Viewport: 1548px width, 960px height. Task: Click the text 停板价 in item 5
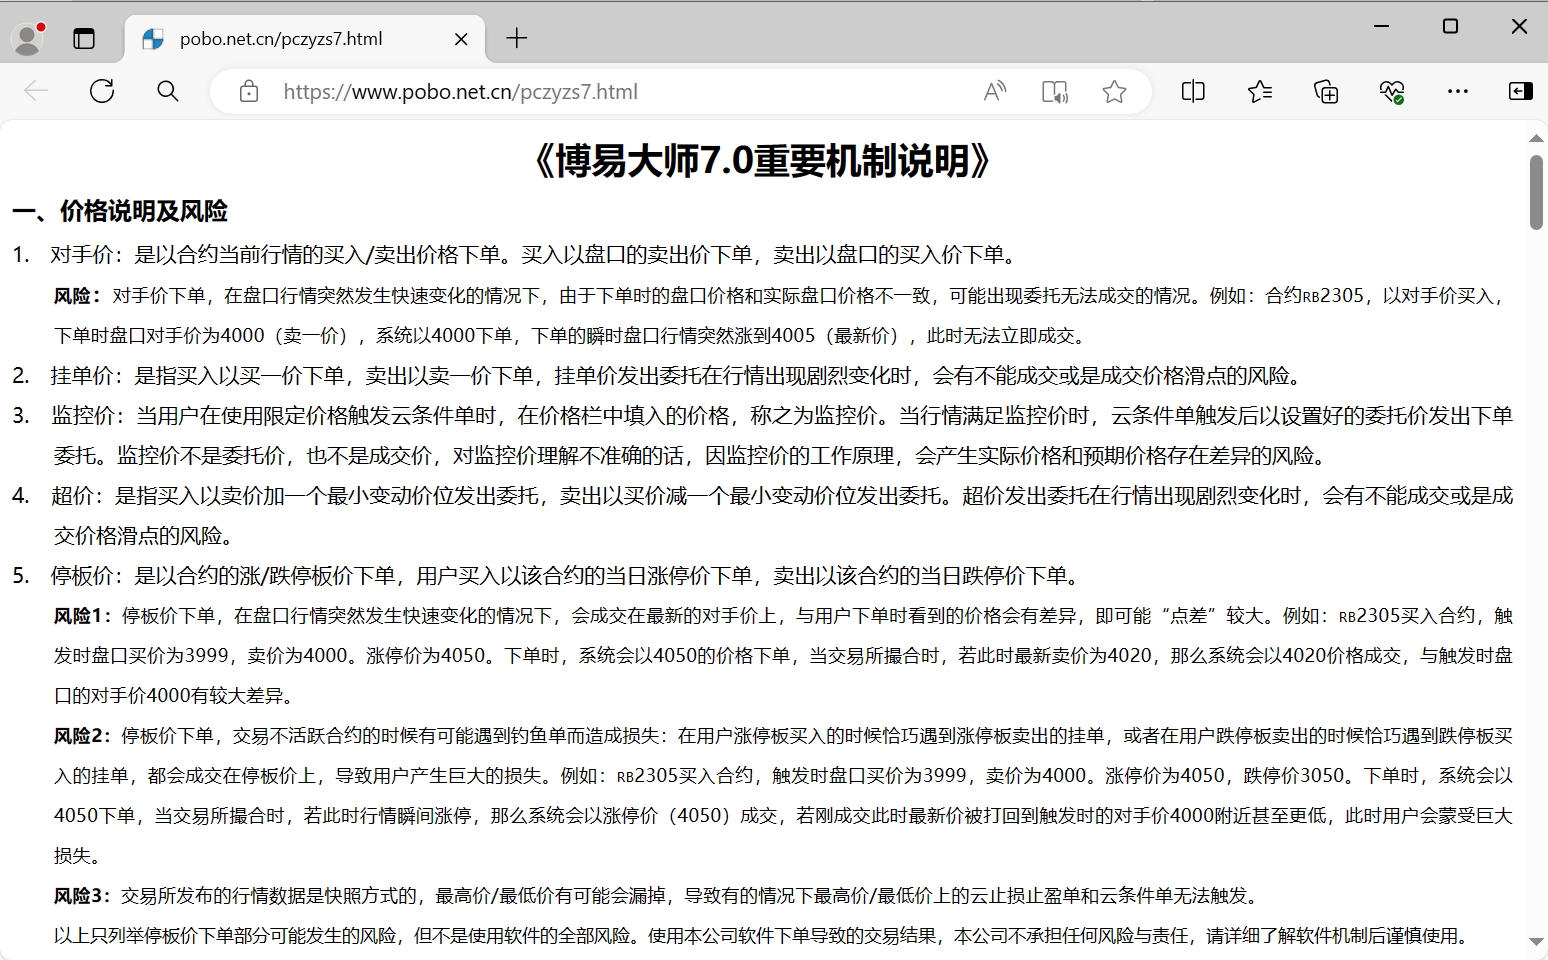tap(82, 575)
